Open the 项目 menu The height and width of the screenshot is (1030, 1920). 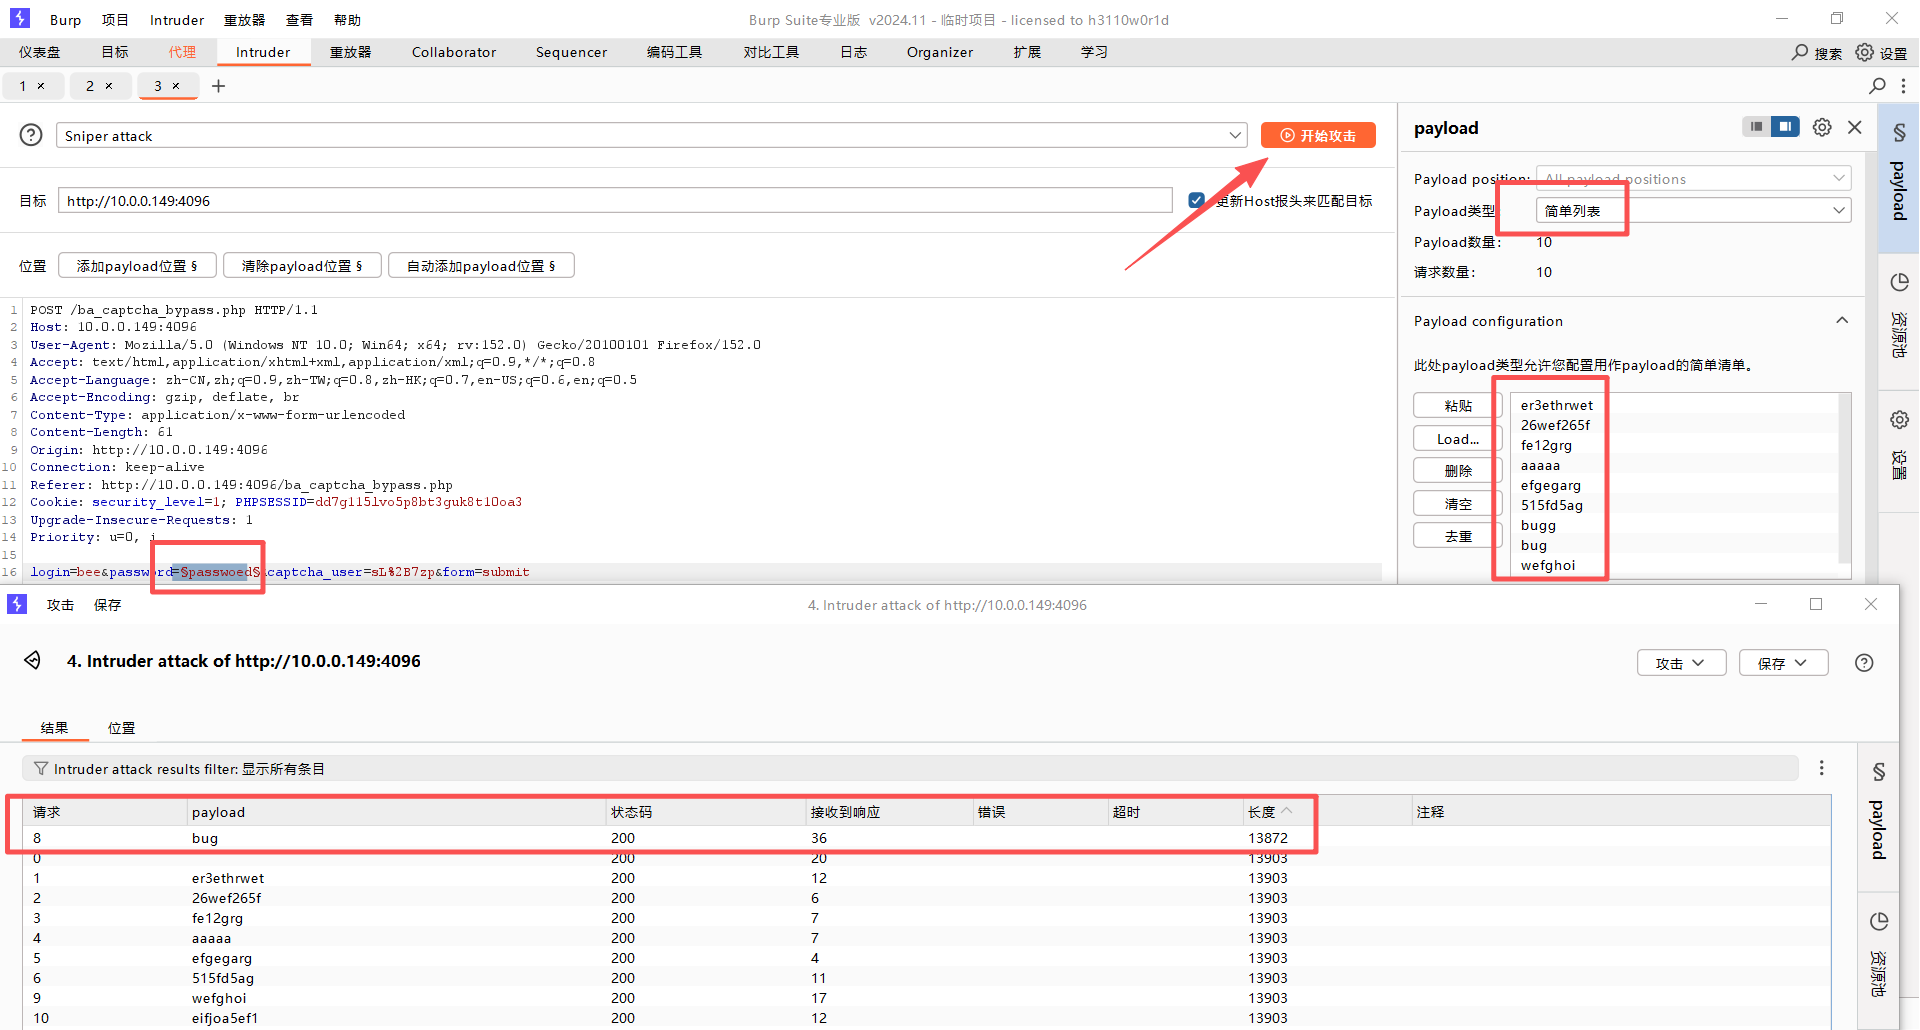pyautogui.click(x=115, y=20)
